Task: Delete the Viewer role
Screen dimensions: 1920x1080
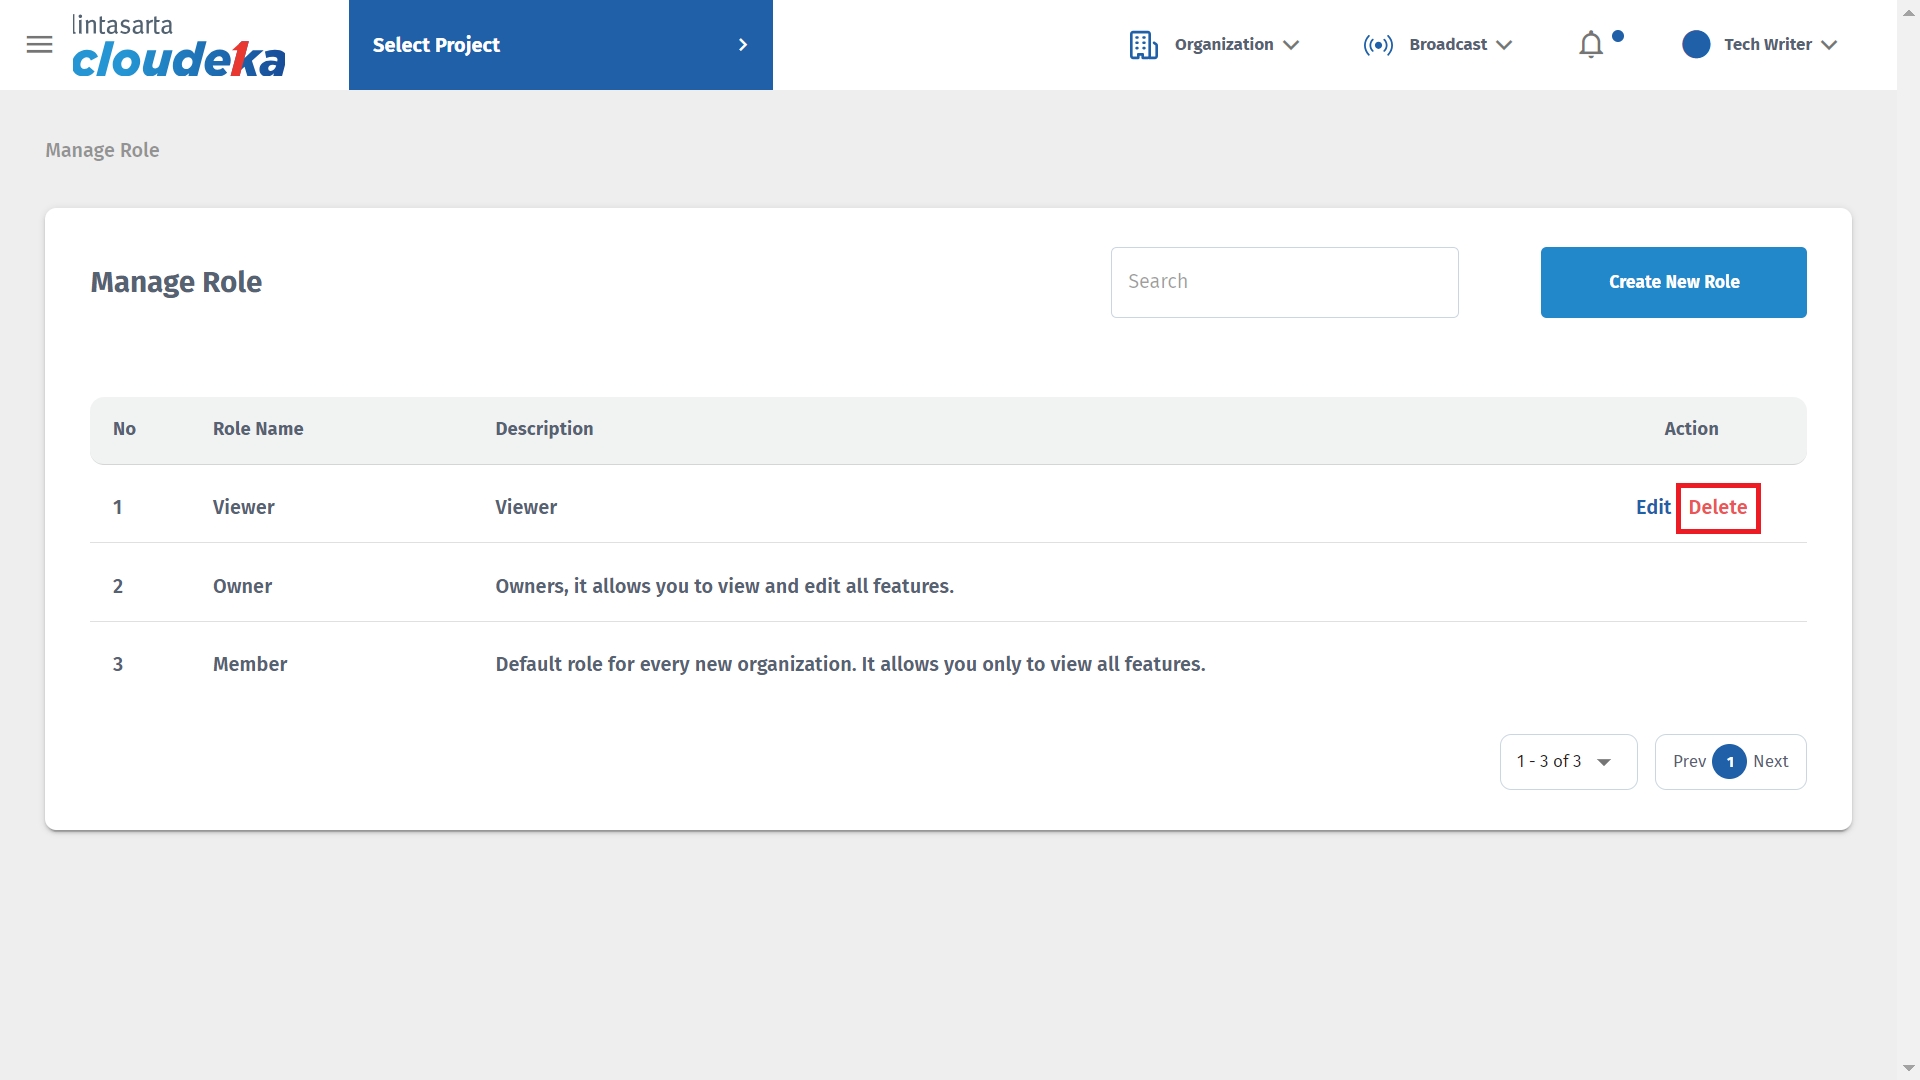Action: (x=1717, y=507)
